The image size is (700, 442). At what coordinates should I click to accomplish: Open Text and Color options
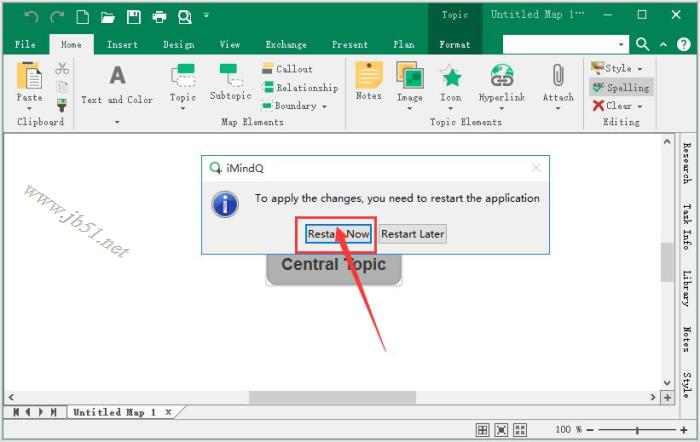click(x=117, y=85)
